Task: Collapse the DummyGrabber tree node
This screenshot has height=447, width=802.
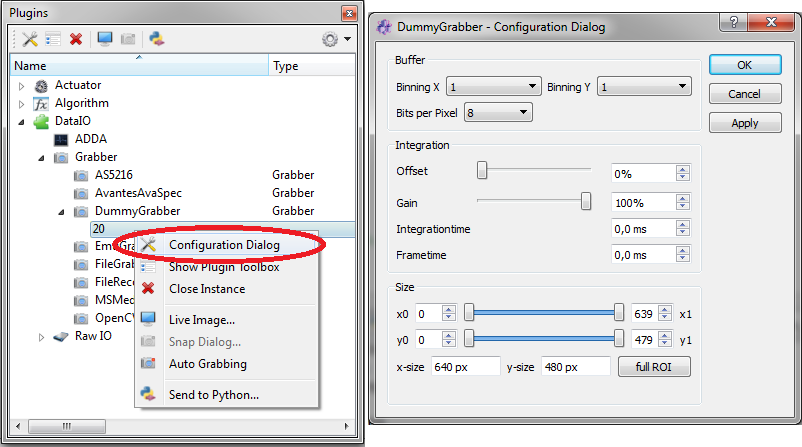Action: [61, 212]
